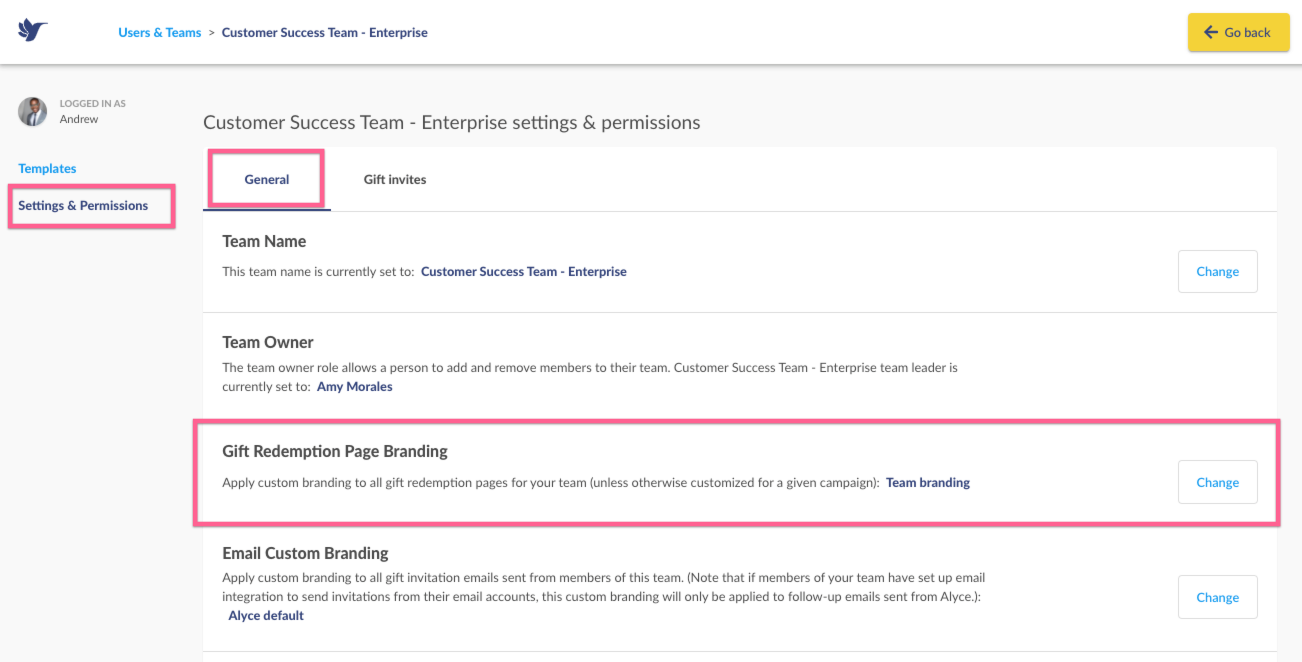Screen dimensions: 1302x662
Task: Click Change for Gift Redemption Page Branding
Action: (x=1217, y=482)
